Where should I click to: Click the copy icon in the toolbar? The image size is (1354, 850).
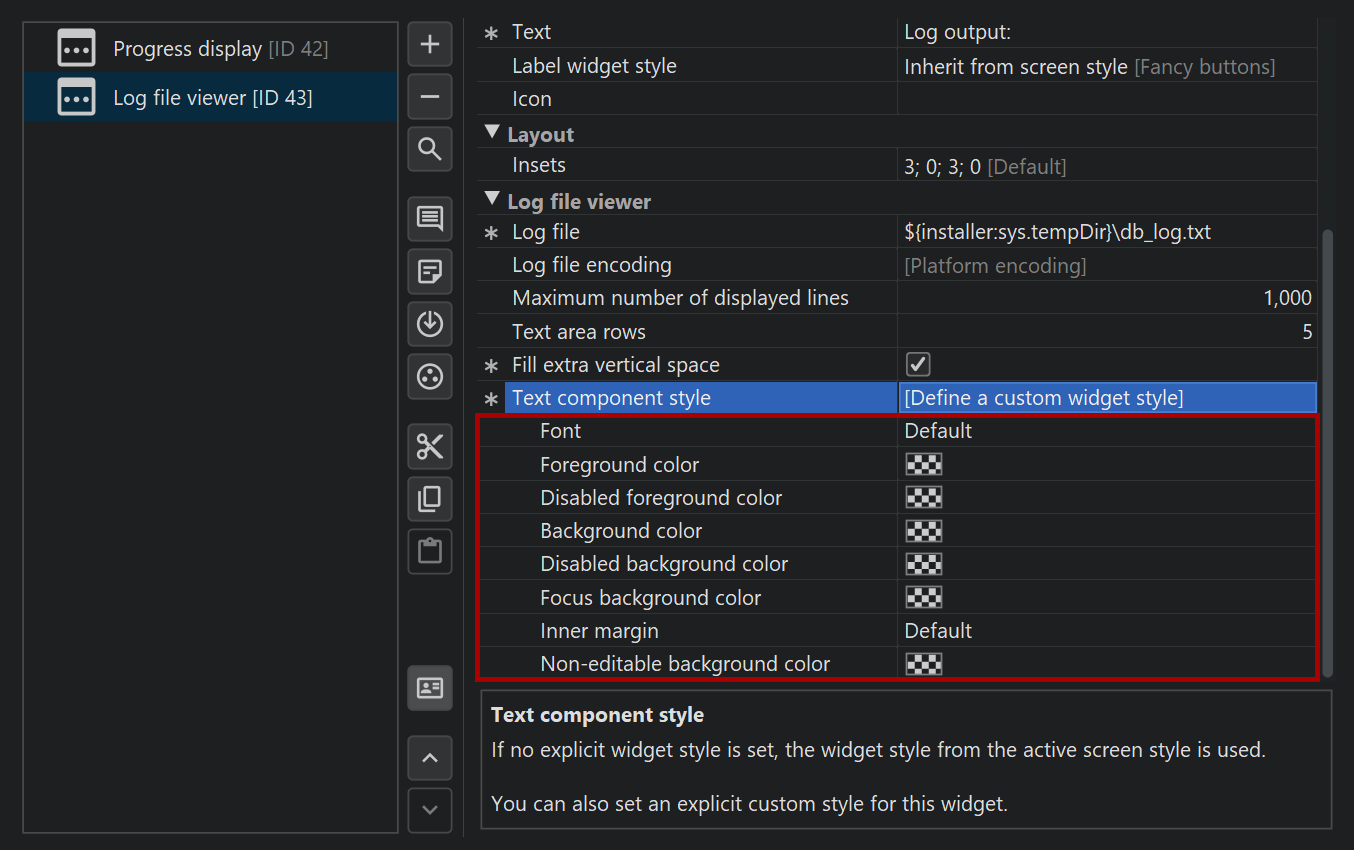(x=430, y=499)
